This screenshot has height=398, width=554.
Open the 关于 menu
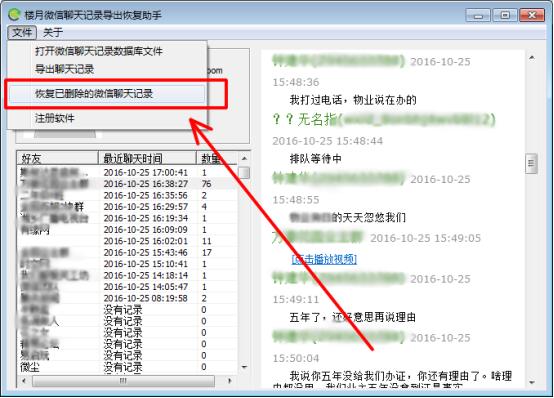pyautogui.click(x=53, y=33)
